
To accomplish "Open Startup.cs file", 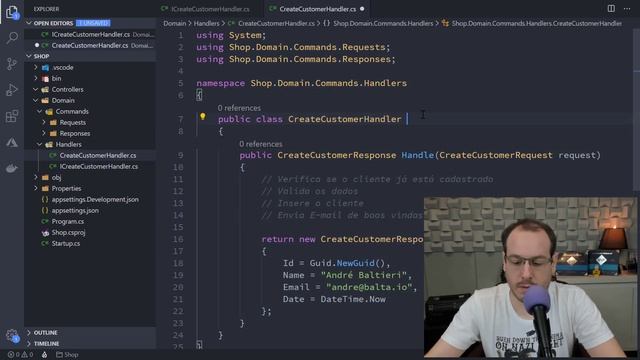I will (66, 244).
